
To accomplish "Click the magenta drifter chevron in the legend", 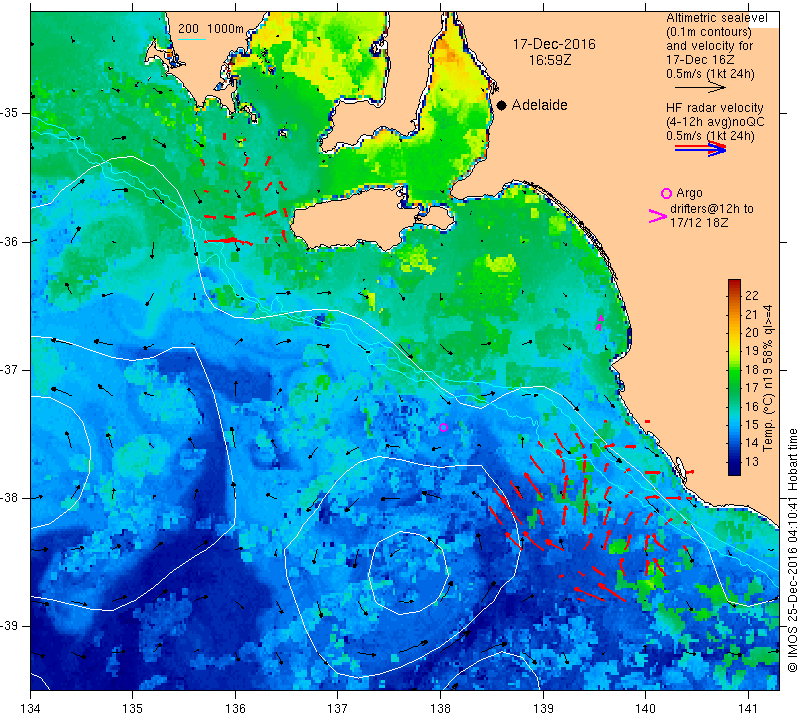I will tap(657, 216).
